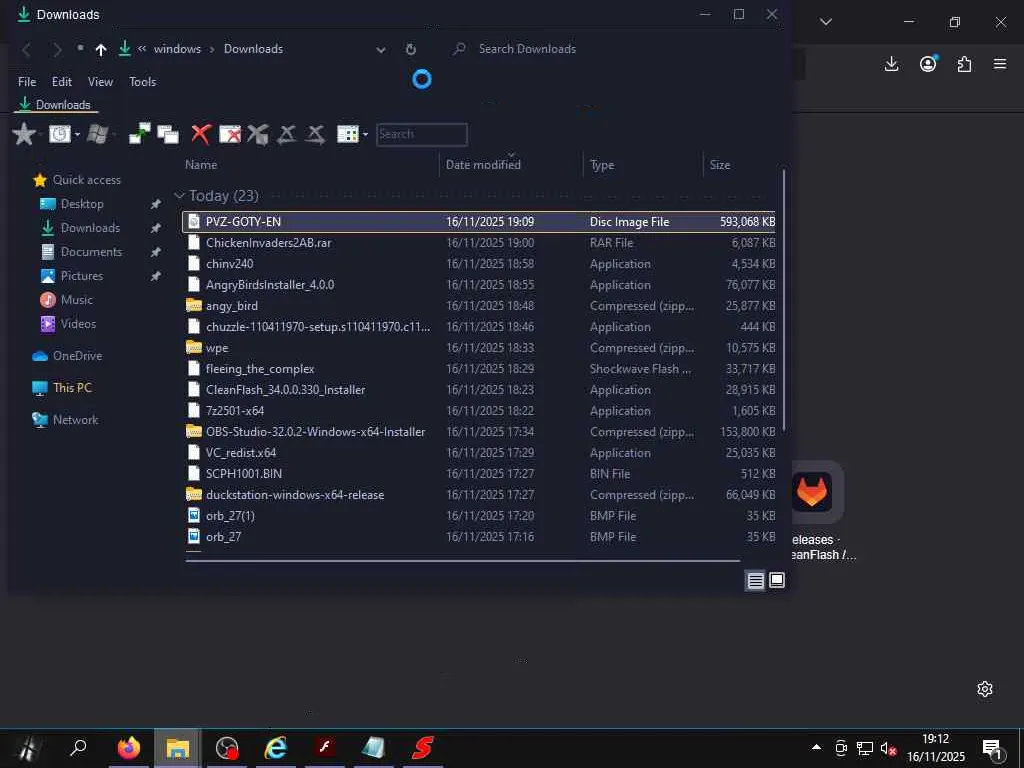1024x768 pixels.
Task: Select Music in the sidebar
Action: point(76,300)
